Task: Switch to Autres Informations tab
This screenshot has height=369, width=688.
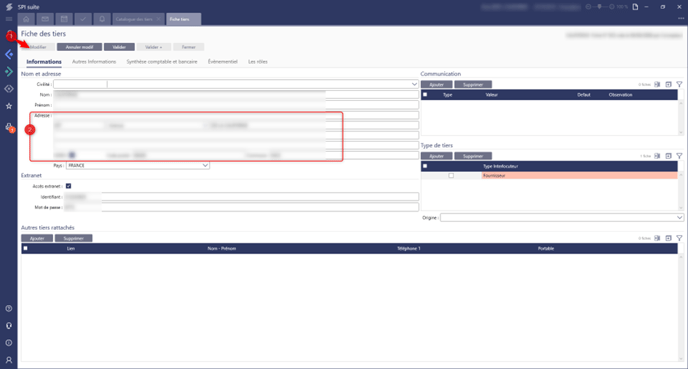Action: 94,62
